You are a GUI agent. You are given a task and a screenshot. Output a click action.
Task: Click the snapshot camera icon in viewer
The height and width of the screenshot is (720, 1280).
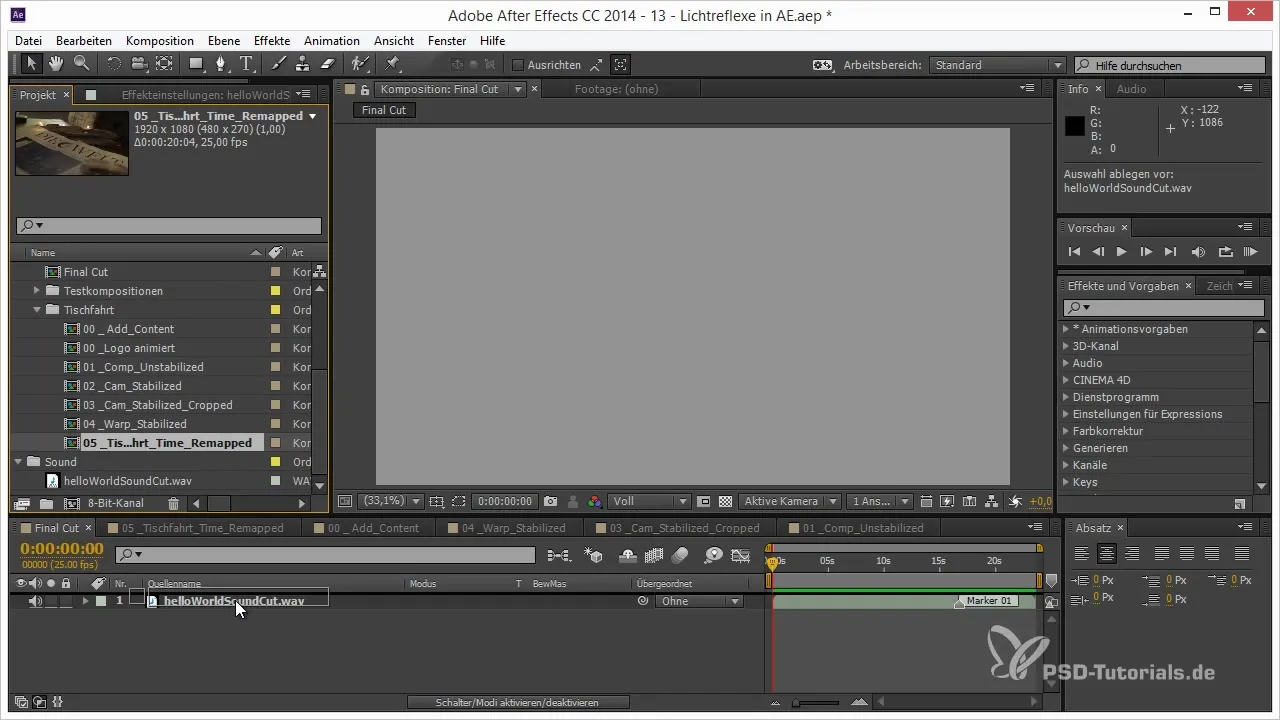tap(551, 501)
